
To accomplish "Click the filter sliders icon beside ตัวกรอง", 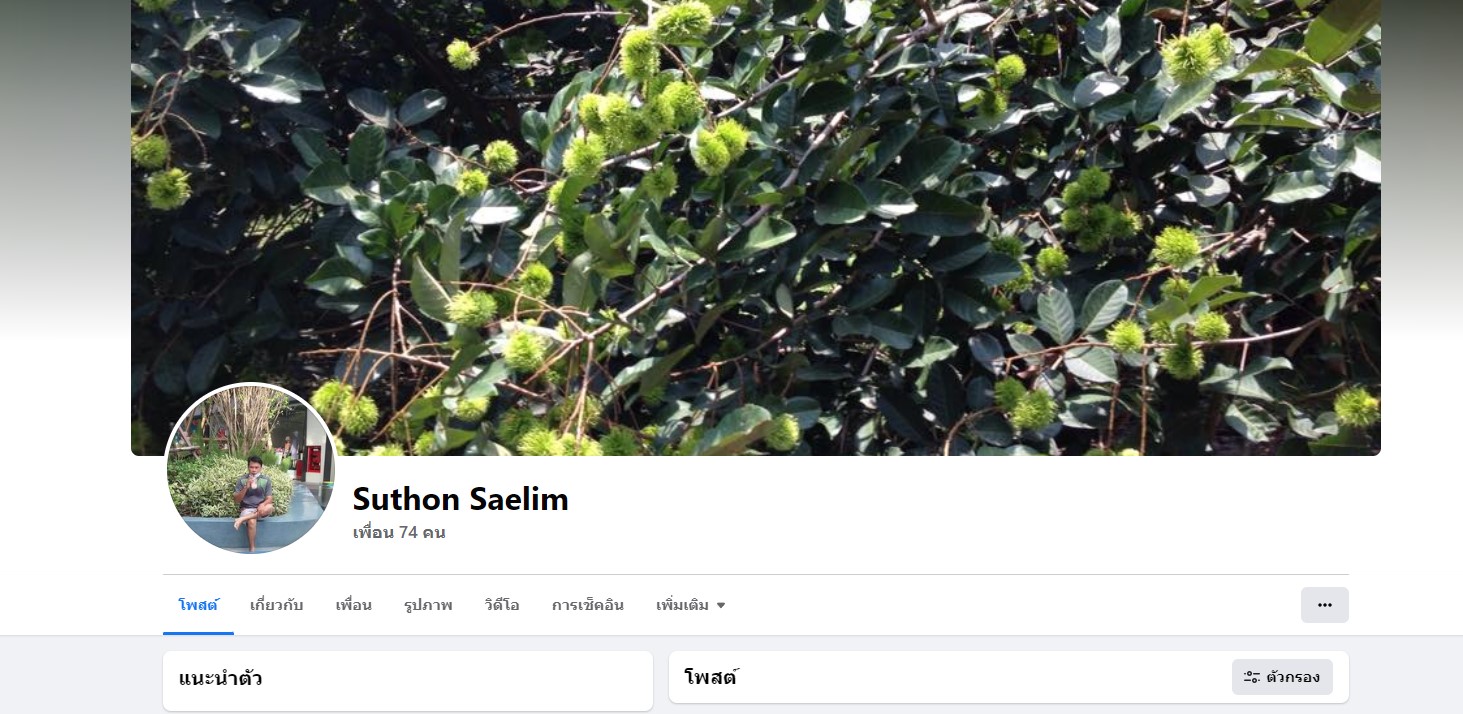I will [x=1251, y=677].
